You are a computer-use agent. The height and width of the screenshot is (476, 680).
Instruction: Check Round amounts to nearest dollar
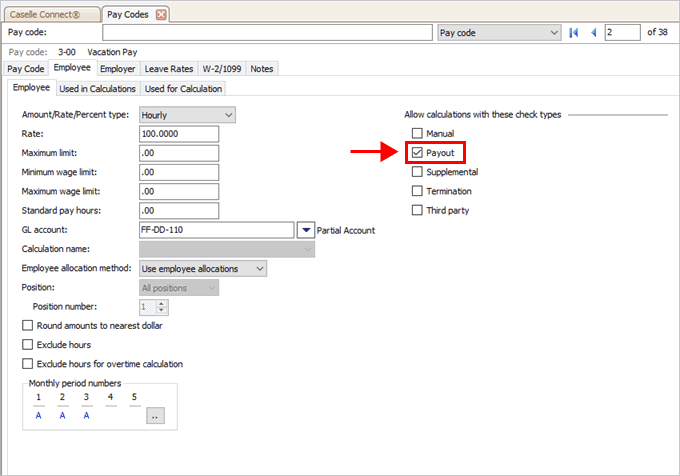[28, 326]
